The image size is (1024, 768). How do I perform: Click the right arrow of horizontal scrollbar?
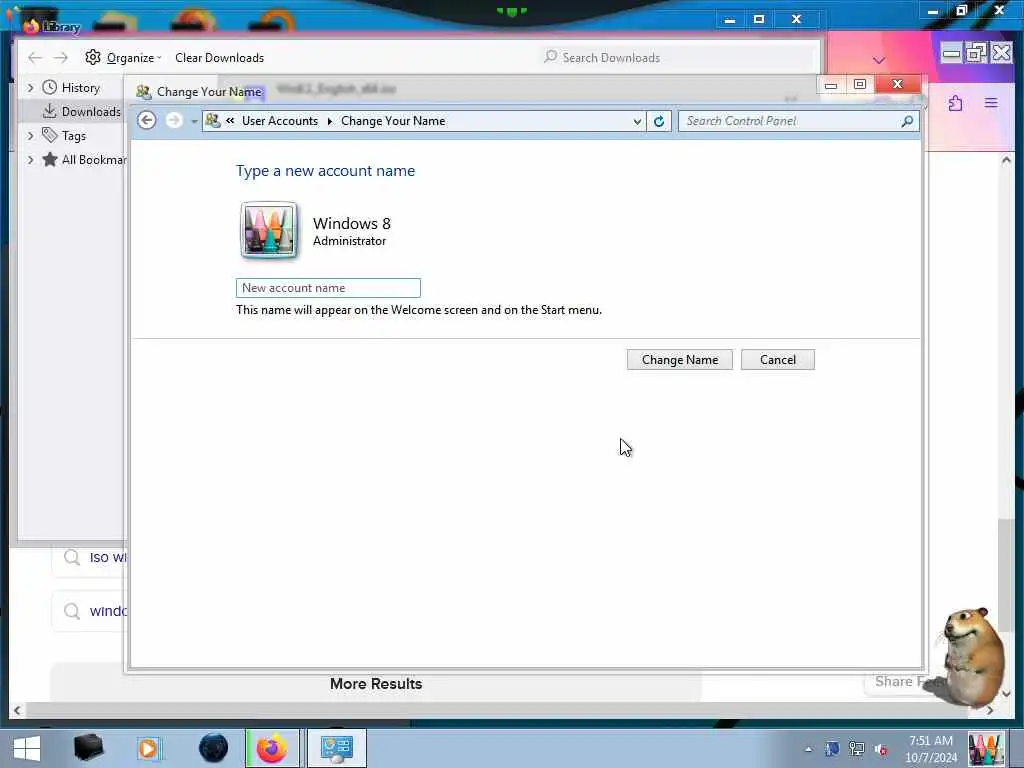[990, 711]
